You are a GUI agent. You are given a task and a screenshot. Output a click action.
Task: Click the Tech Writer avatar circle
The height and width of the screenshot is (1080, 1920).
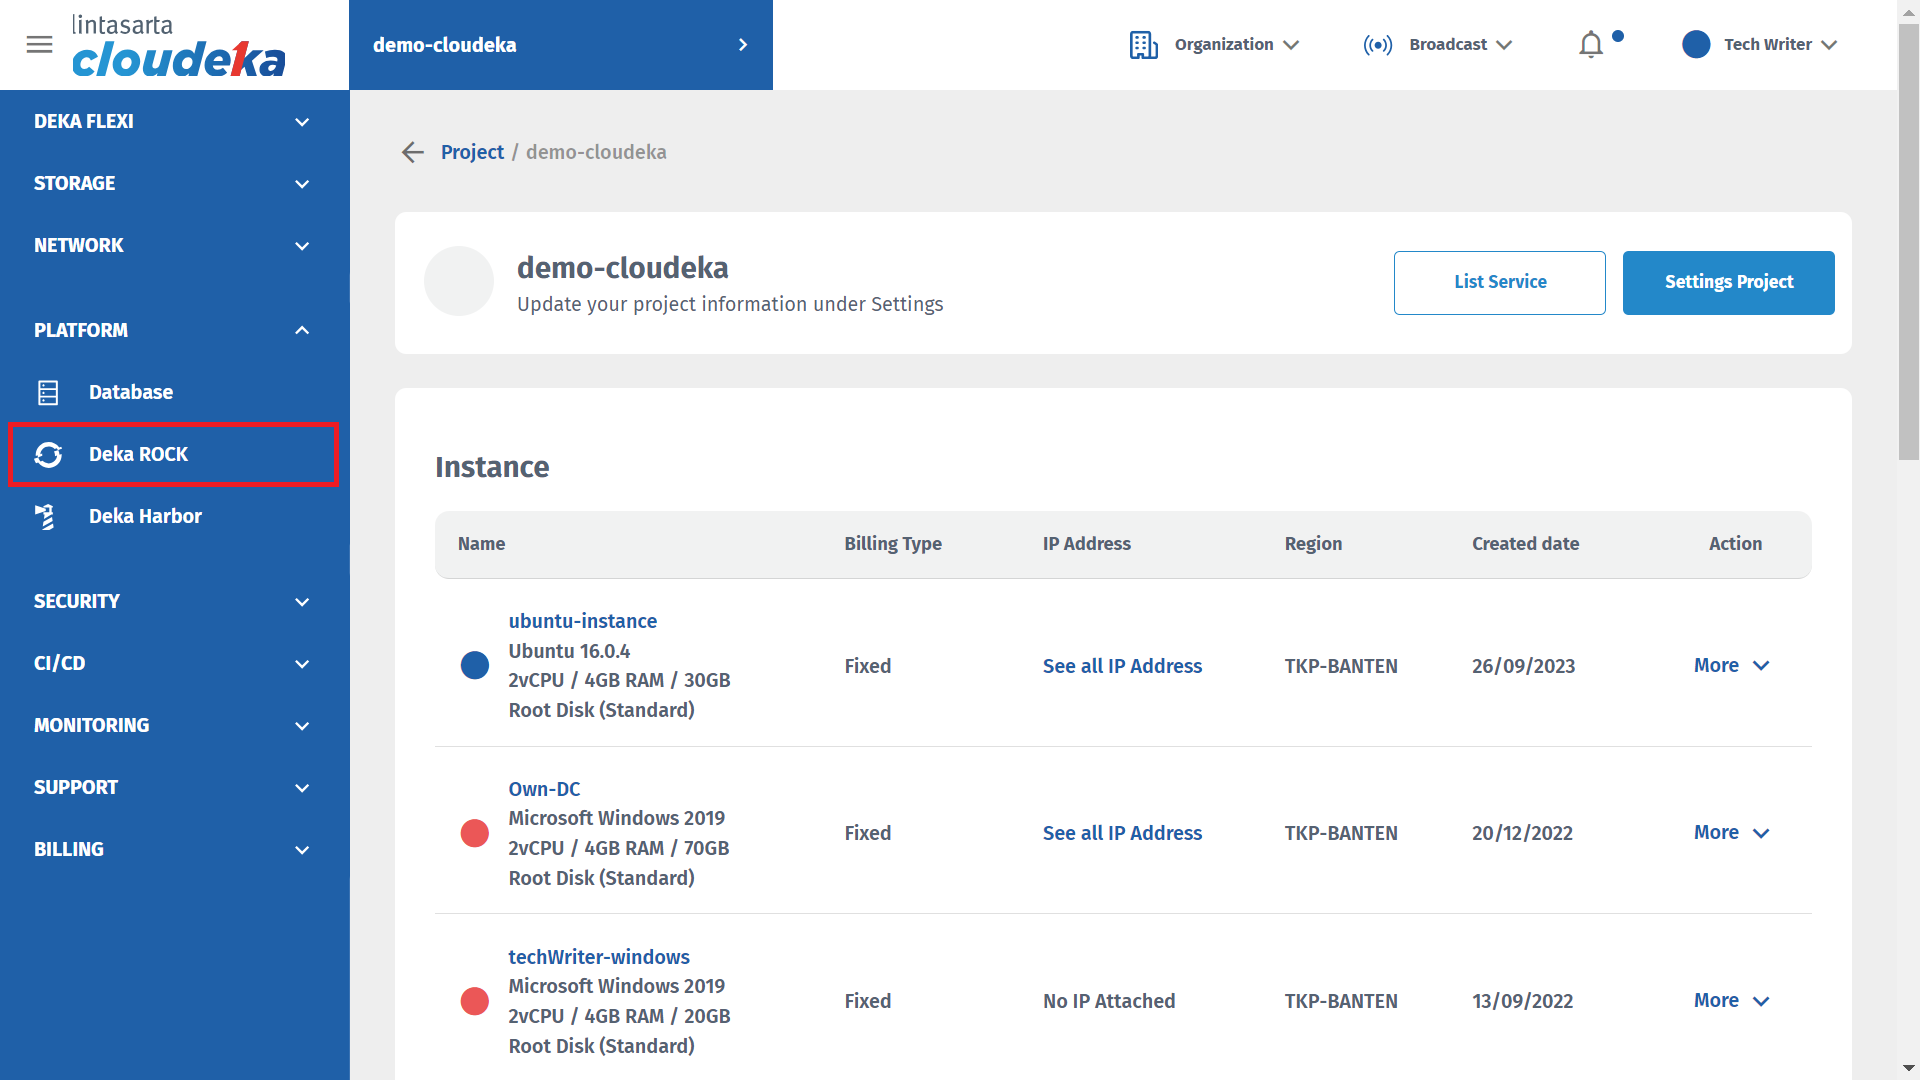(1695, 45)
